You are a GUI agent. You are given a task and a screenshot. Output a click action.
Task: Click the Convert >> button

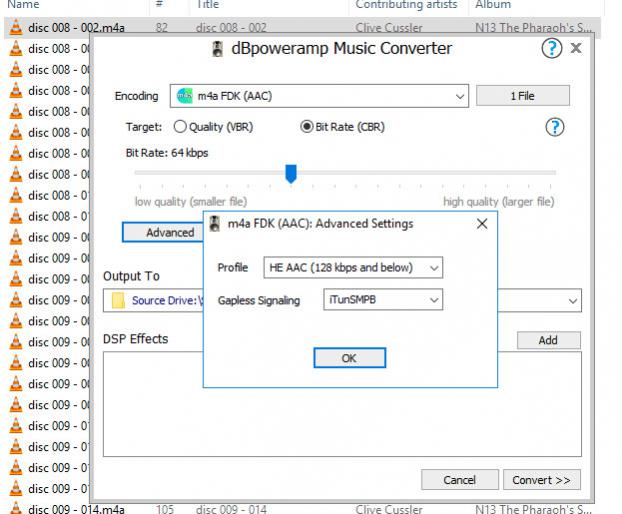click(x=541, y=480)
